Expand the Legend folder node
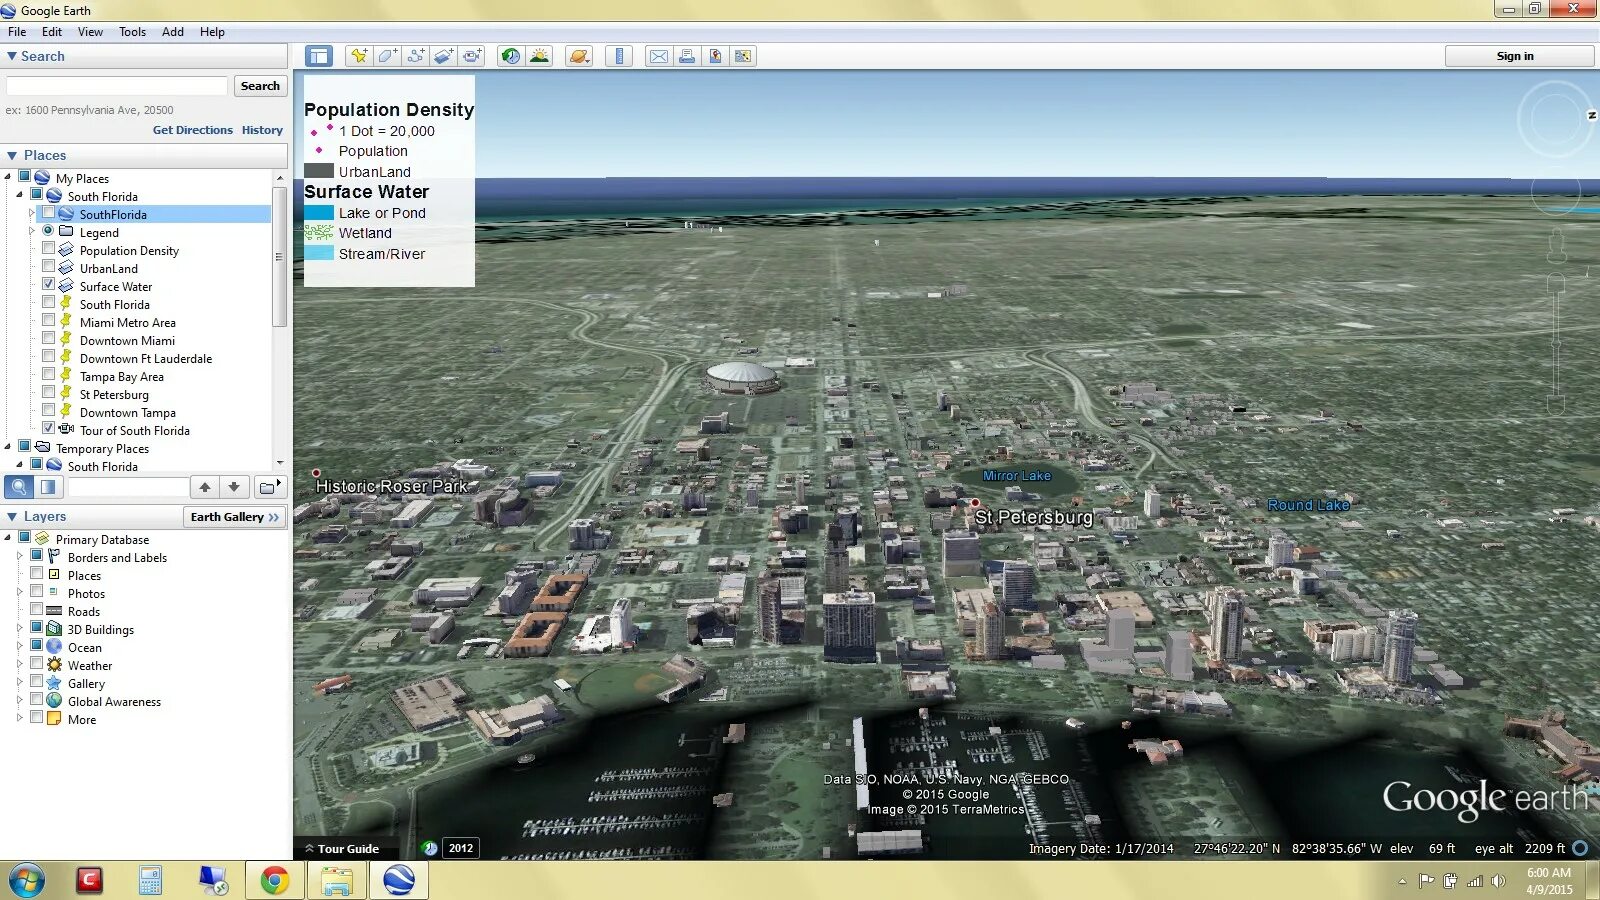 pyautogui.click(x=32, y=231)
